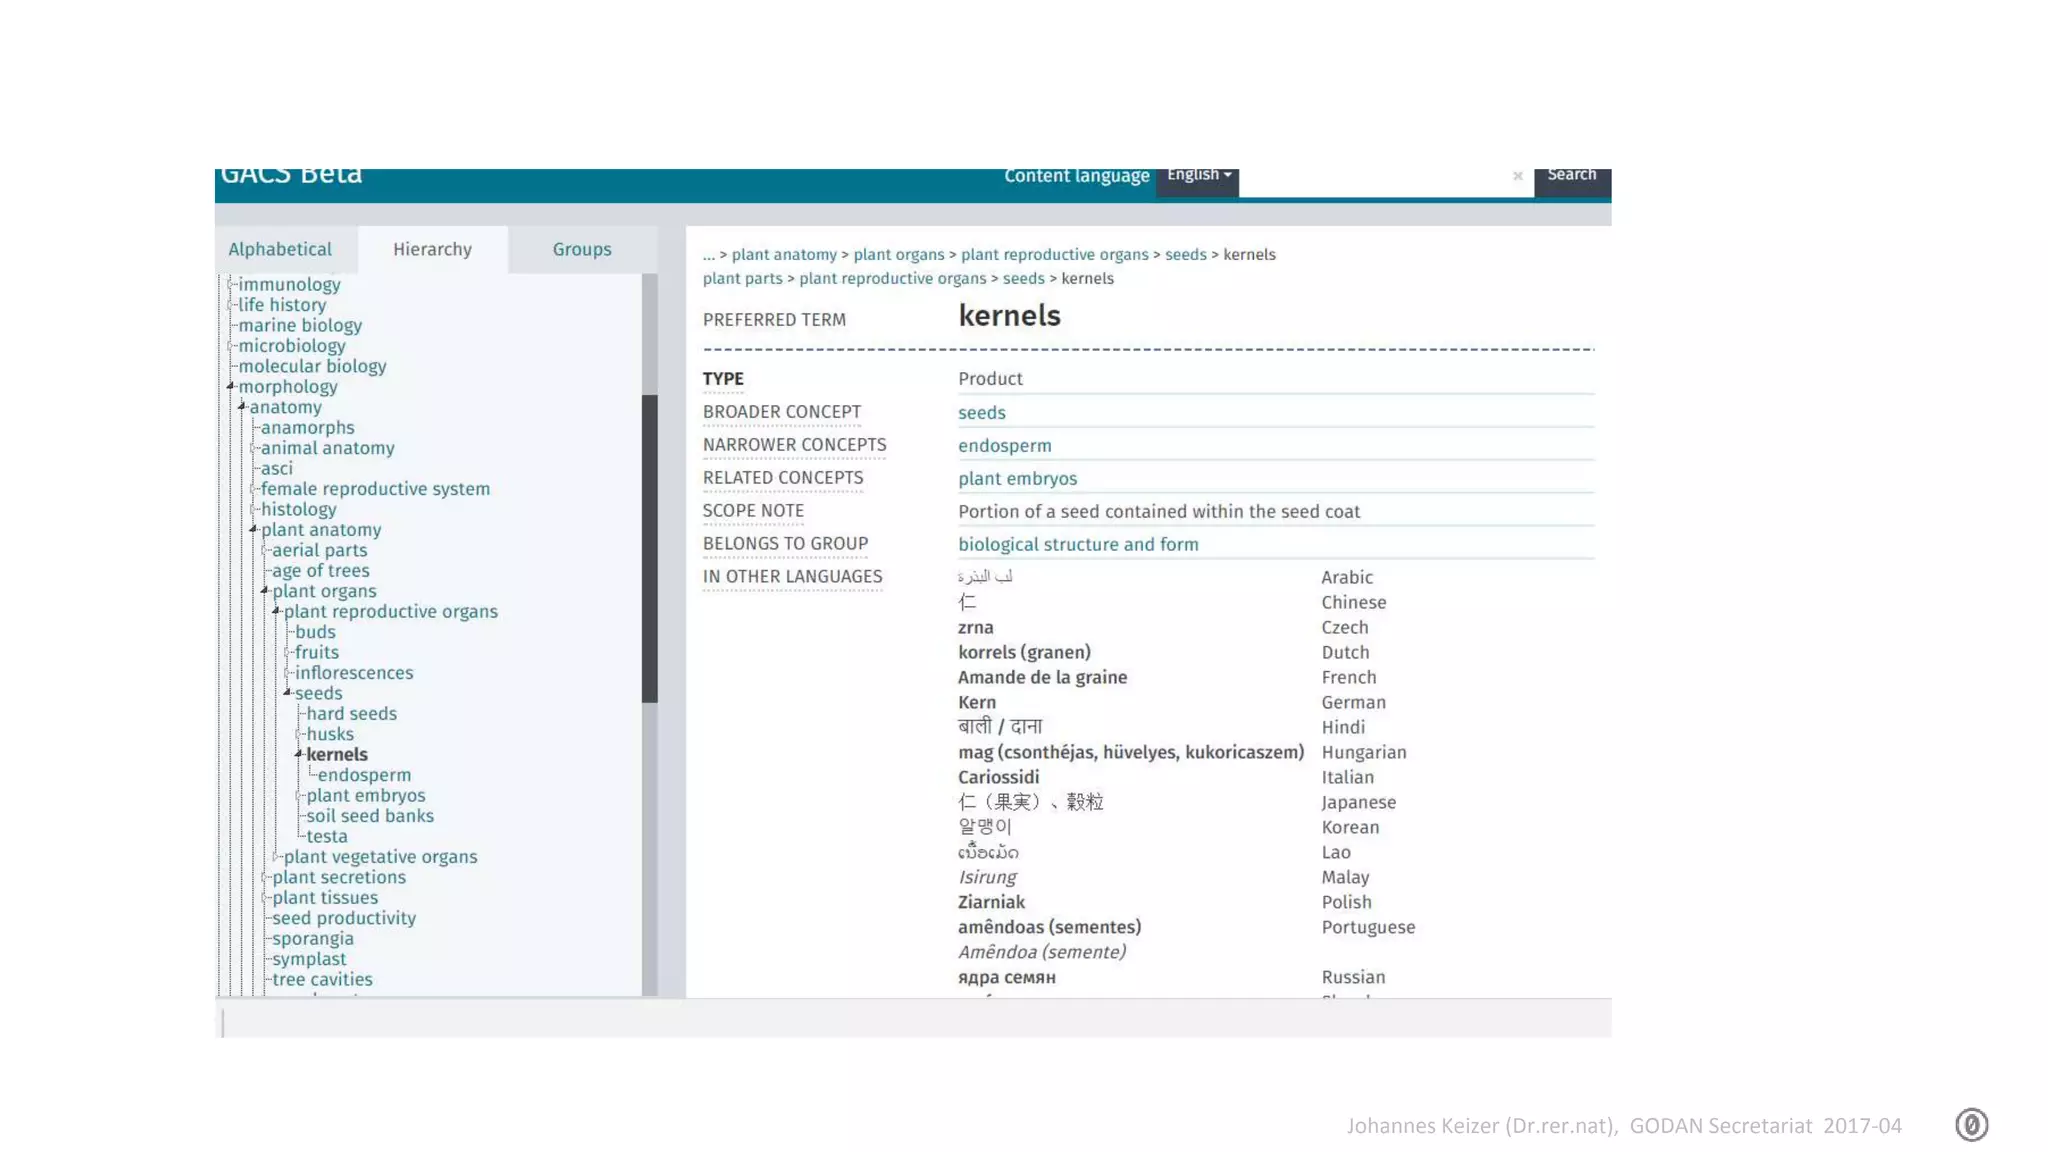Collapse the morphology tree node
The image size is (2048, 1152).
(x=230, y=386)
